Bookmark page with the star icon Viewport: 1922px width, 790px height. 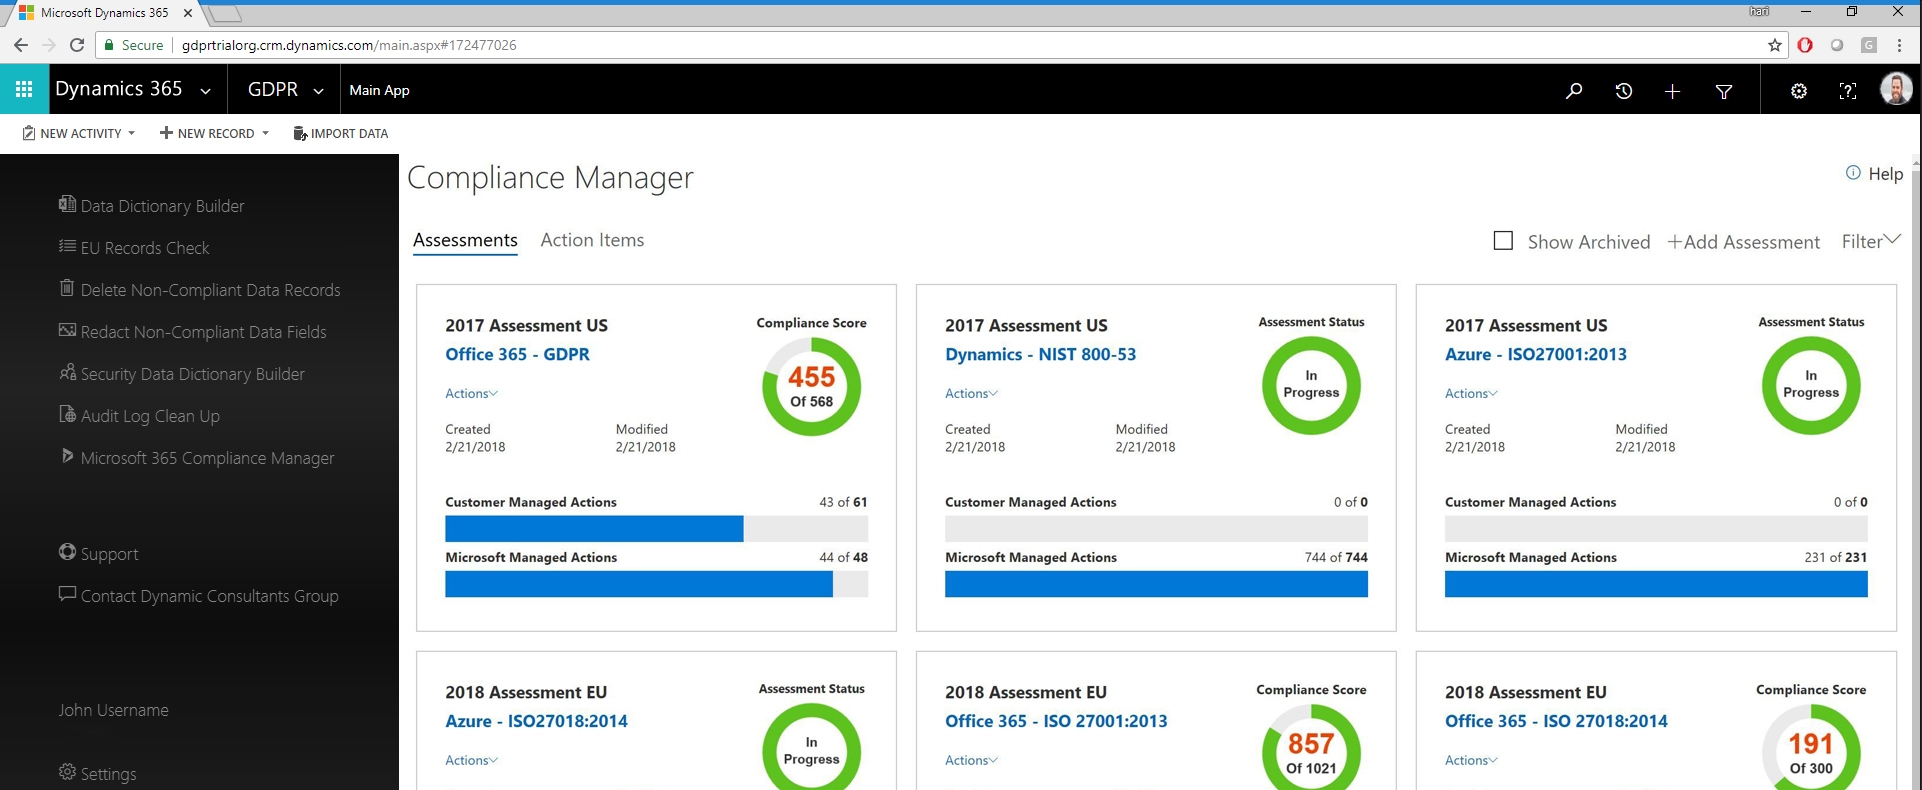(1775, 45)
